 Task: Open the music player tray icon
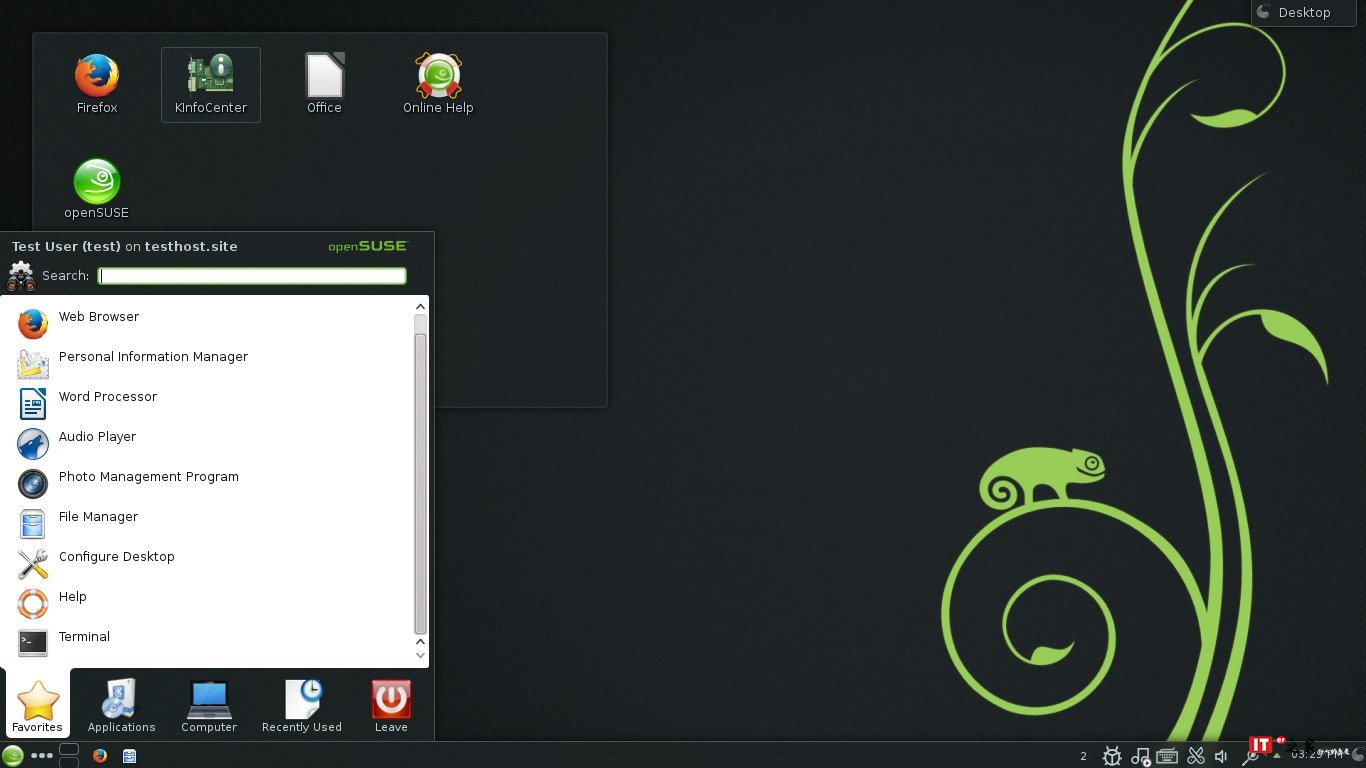click(1140, 756)
